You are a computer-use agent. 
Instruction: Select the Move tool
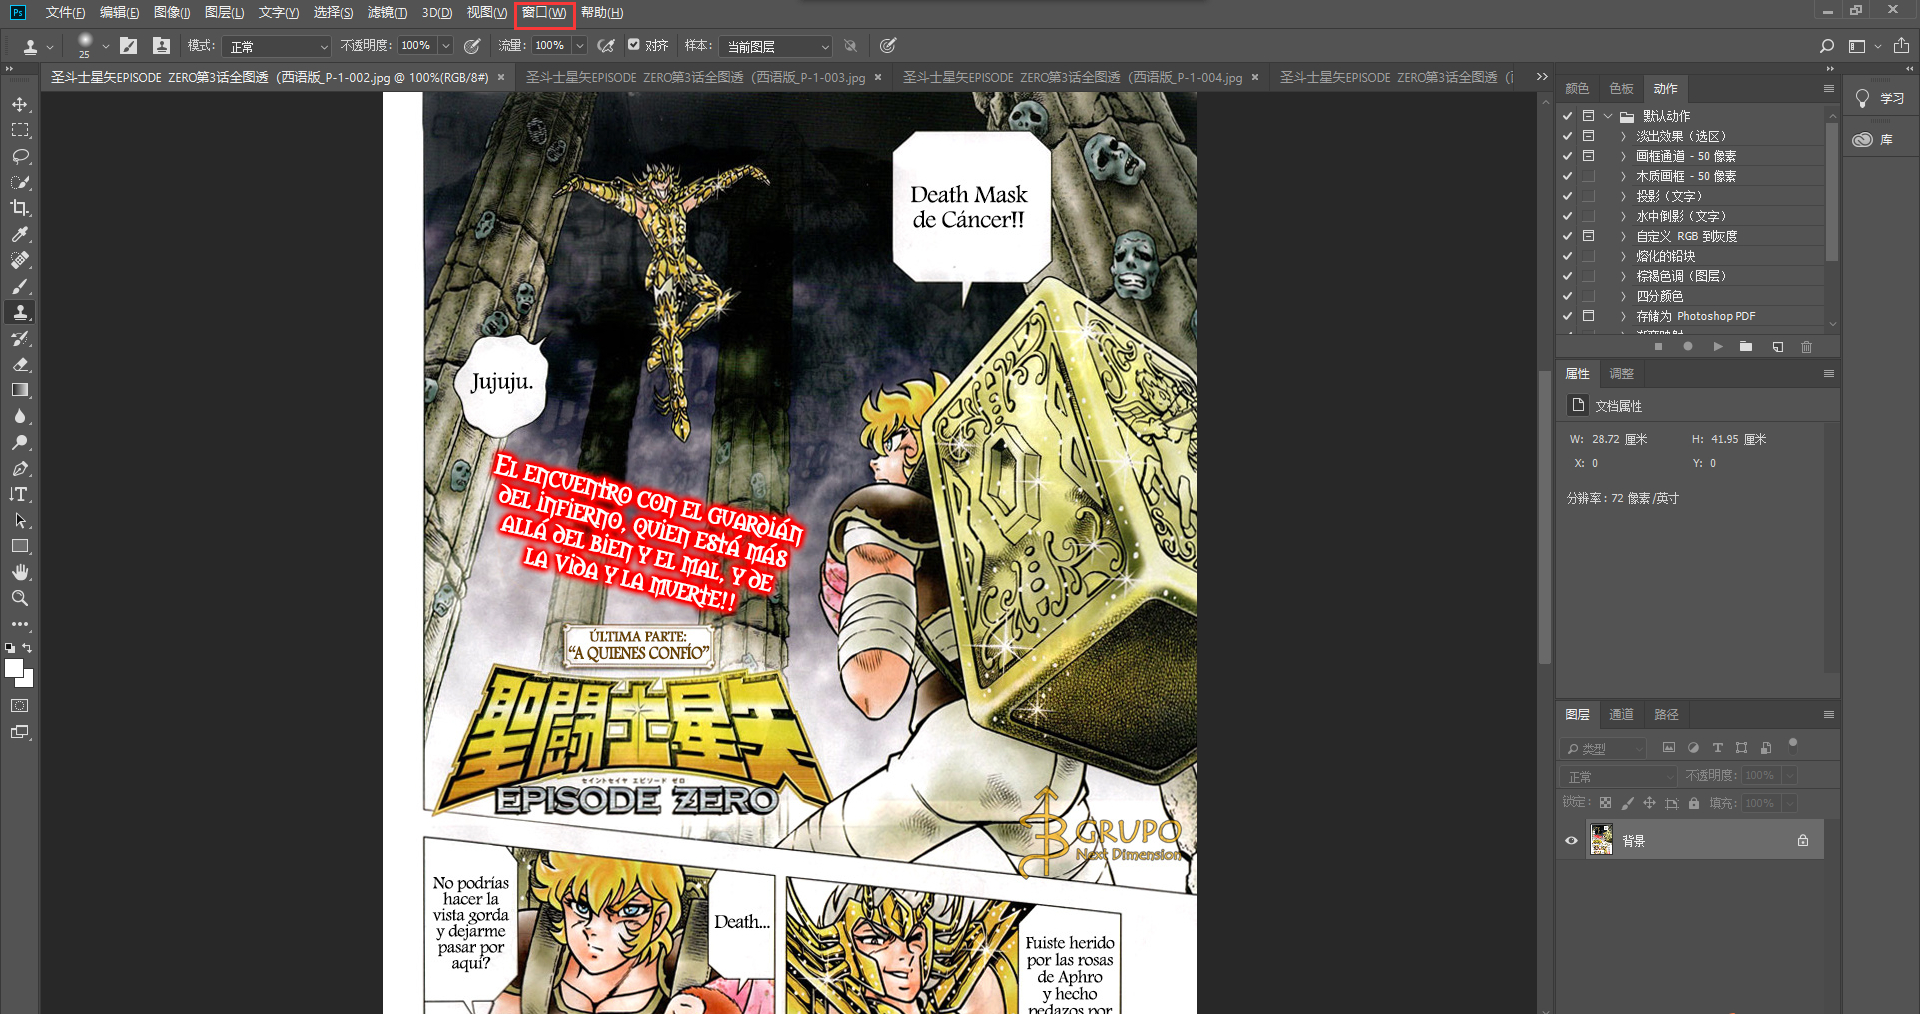click(x=20, y=104)
